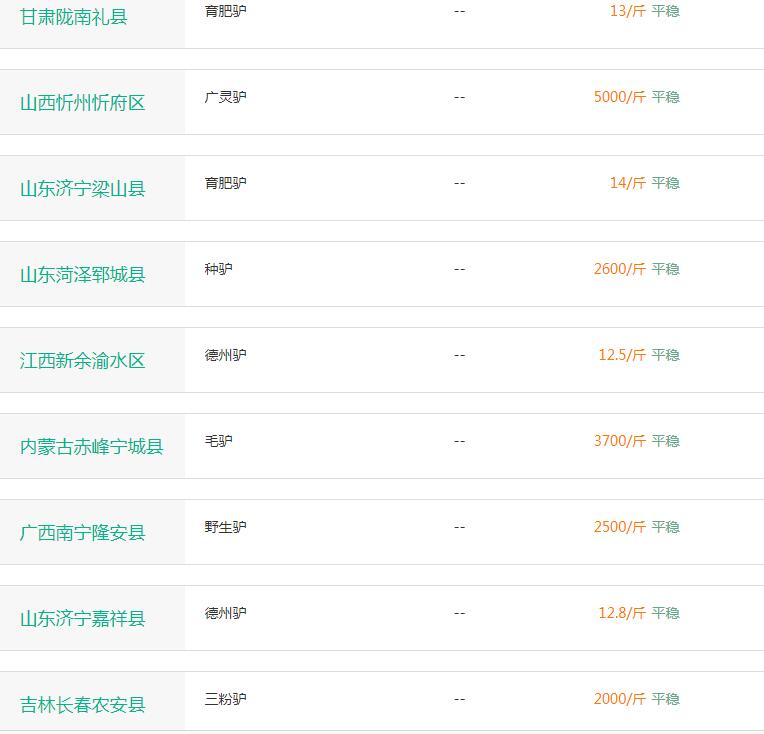This screenshot has width=764, height=734.
Task: Open the 山东济宁梁山县 location link
Action: click(83, 189)
